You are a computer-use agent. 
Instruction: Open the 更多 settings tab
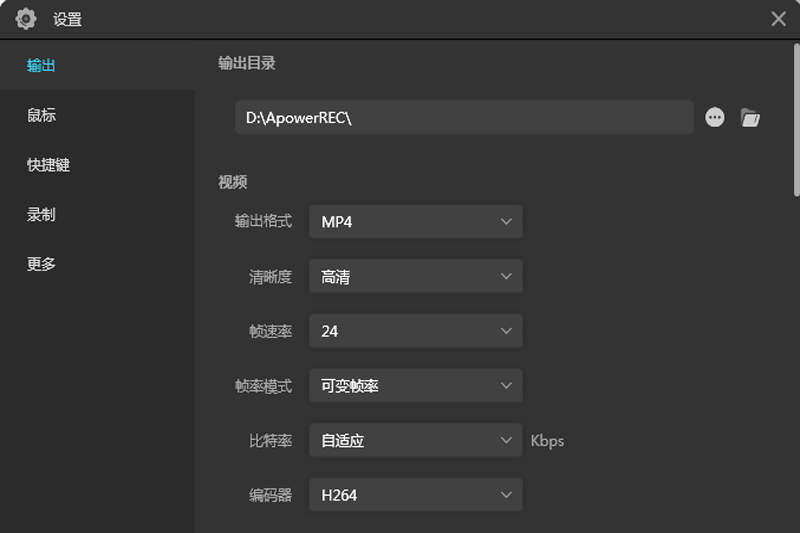pyautogui.click(x=42, y=264)
